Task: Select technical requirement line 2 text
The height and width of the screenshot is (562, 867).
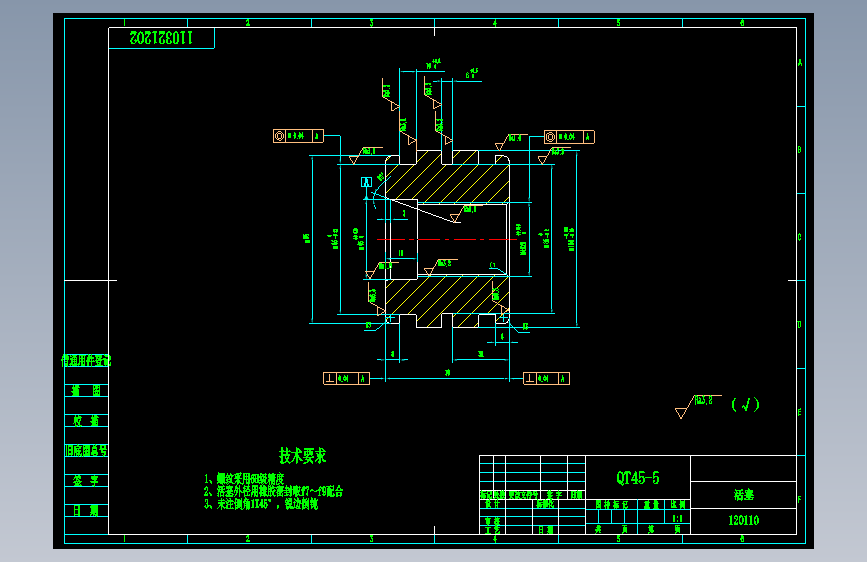Action: click(273, 491)
